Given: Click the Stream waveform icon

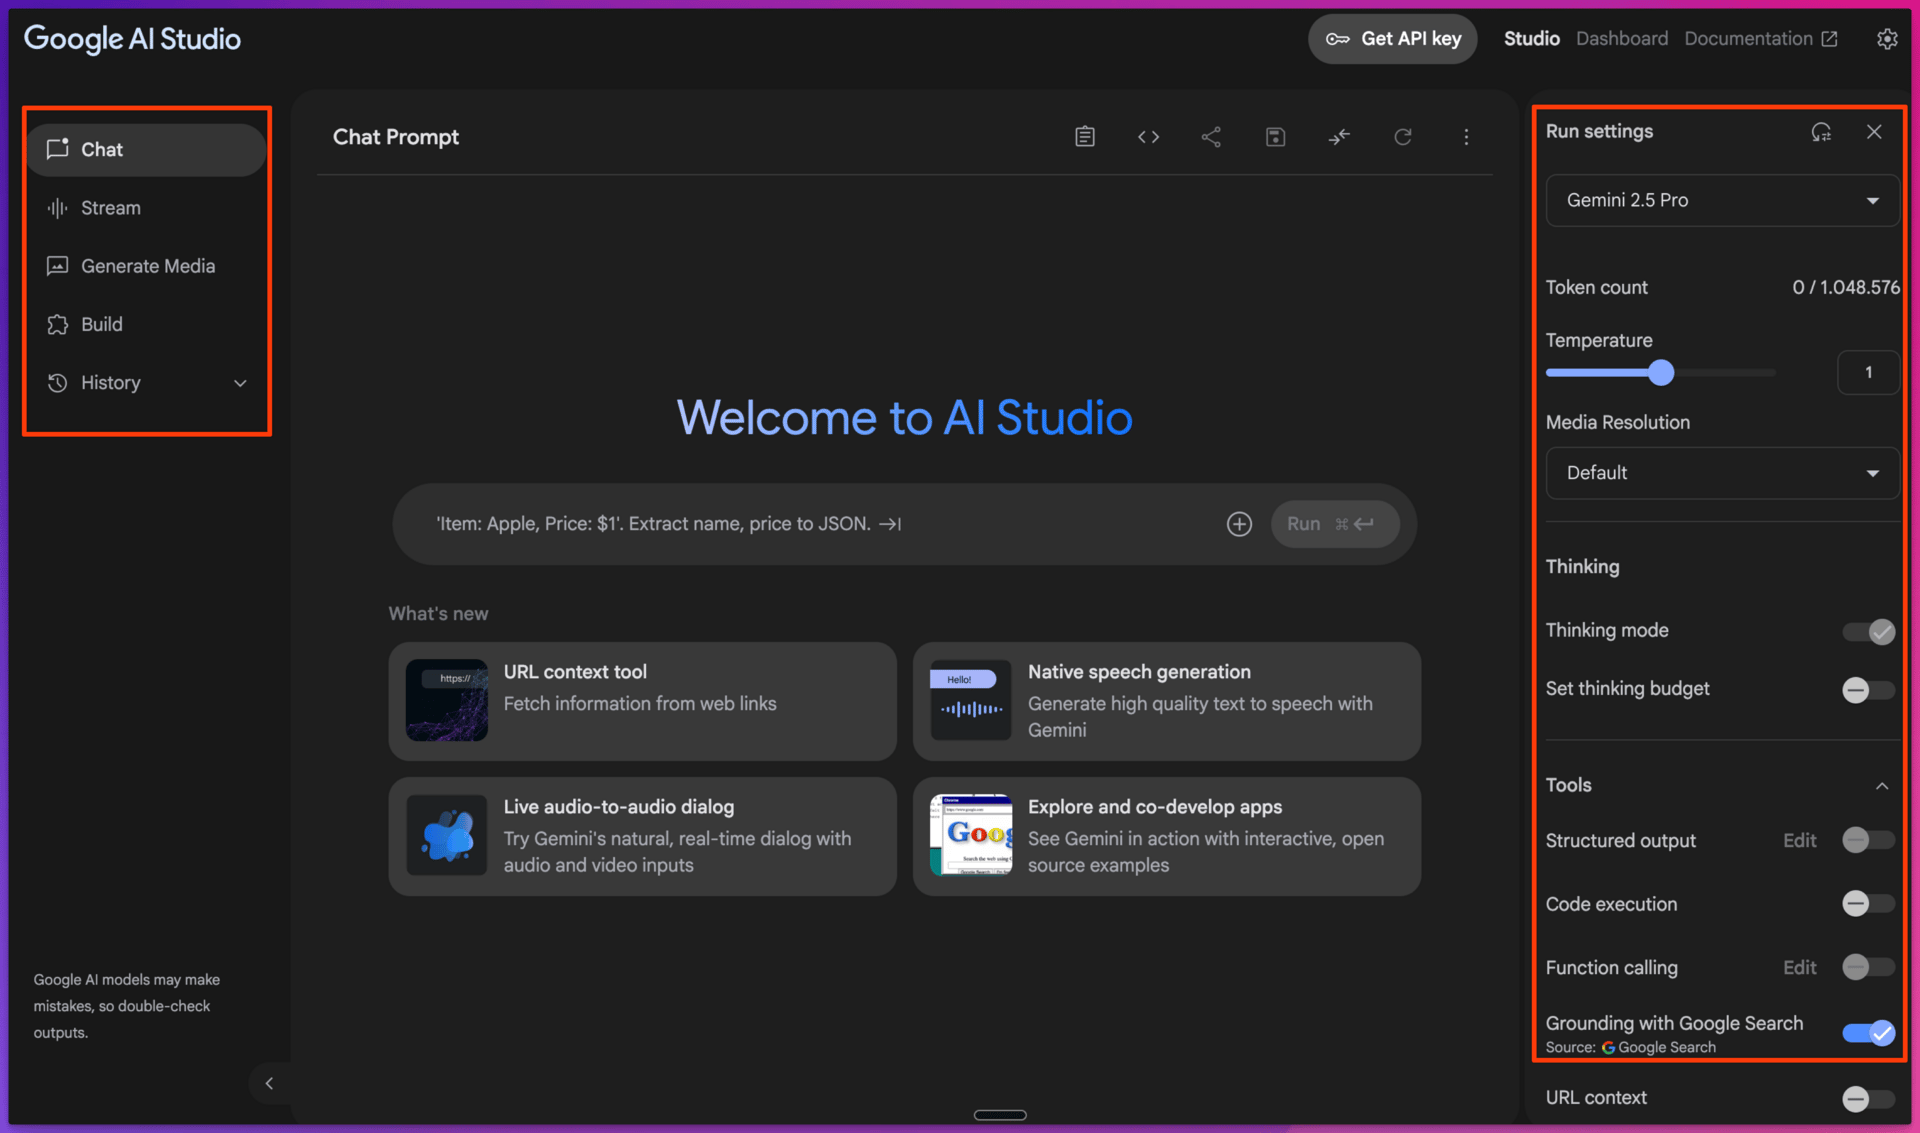Looking at the screenshot, I should click(58, 208).
